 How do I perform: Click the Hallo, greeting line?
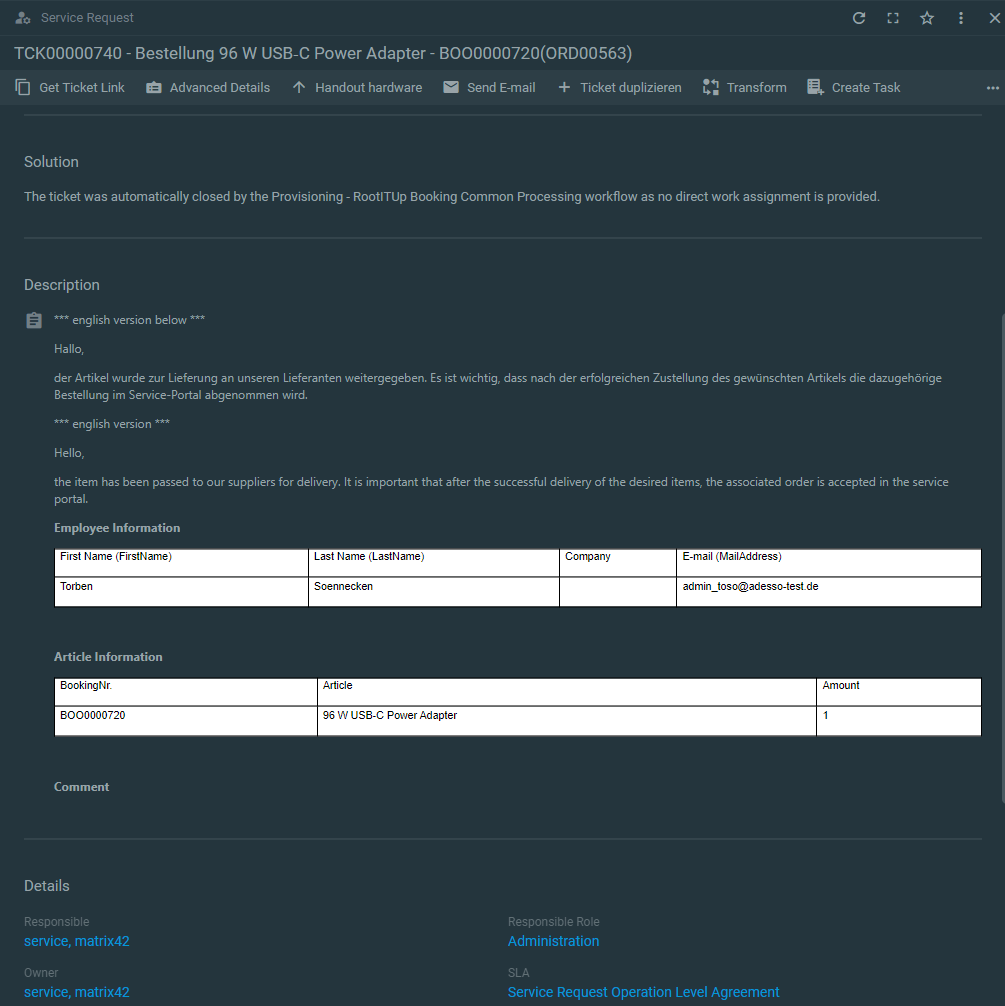click(69, 349)
